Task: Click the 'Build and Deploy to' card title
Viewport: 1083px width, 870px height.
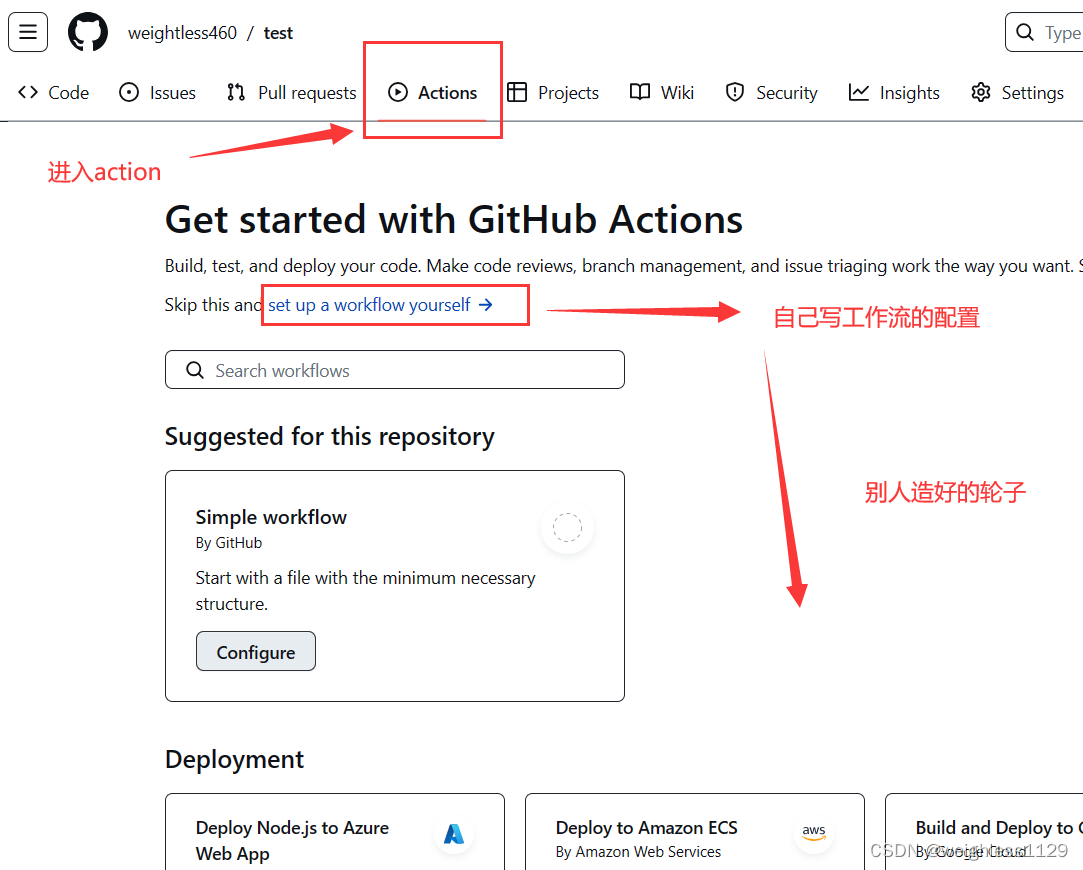Action: [x=999, y=827]
